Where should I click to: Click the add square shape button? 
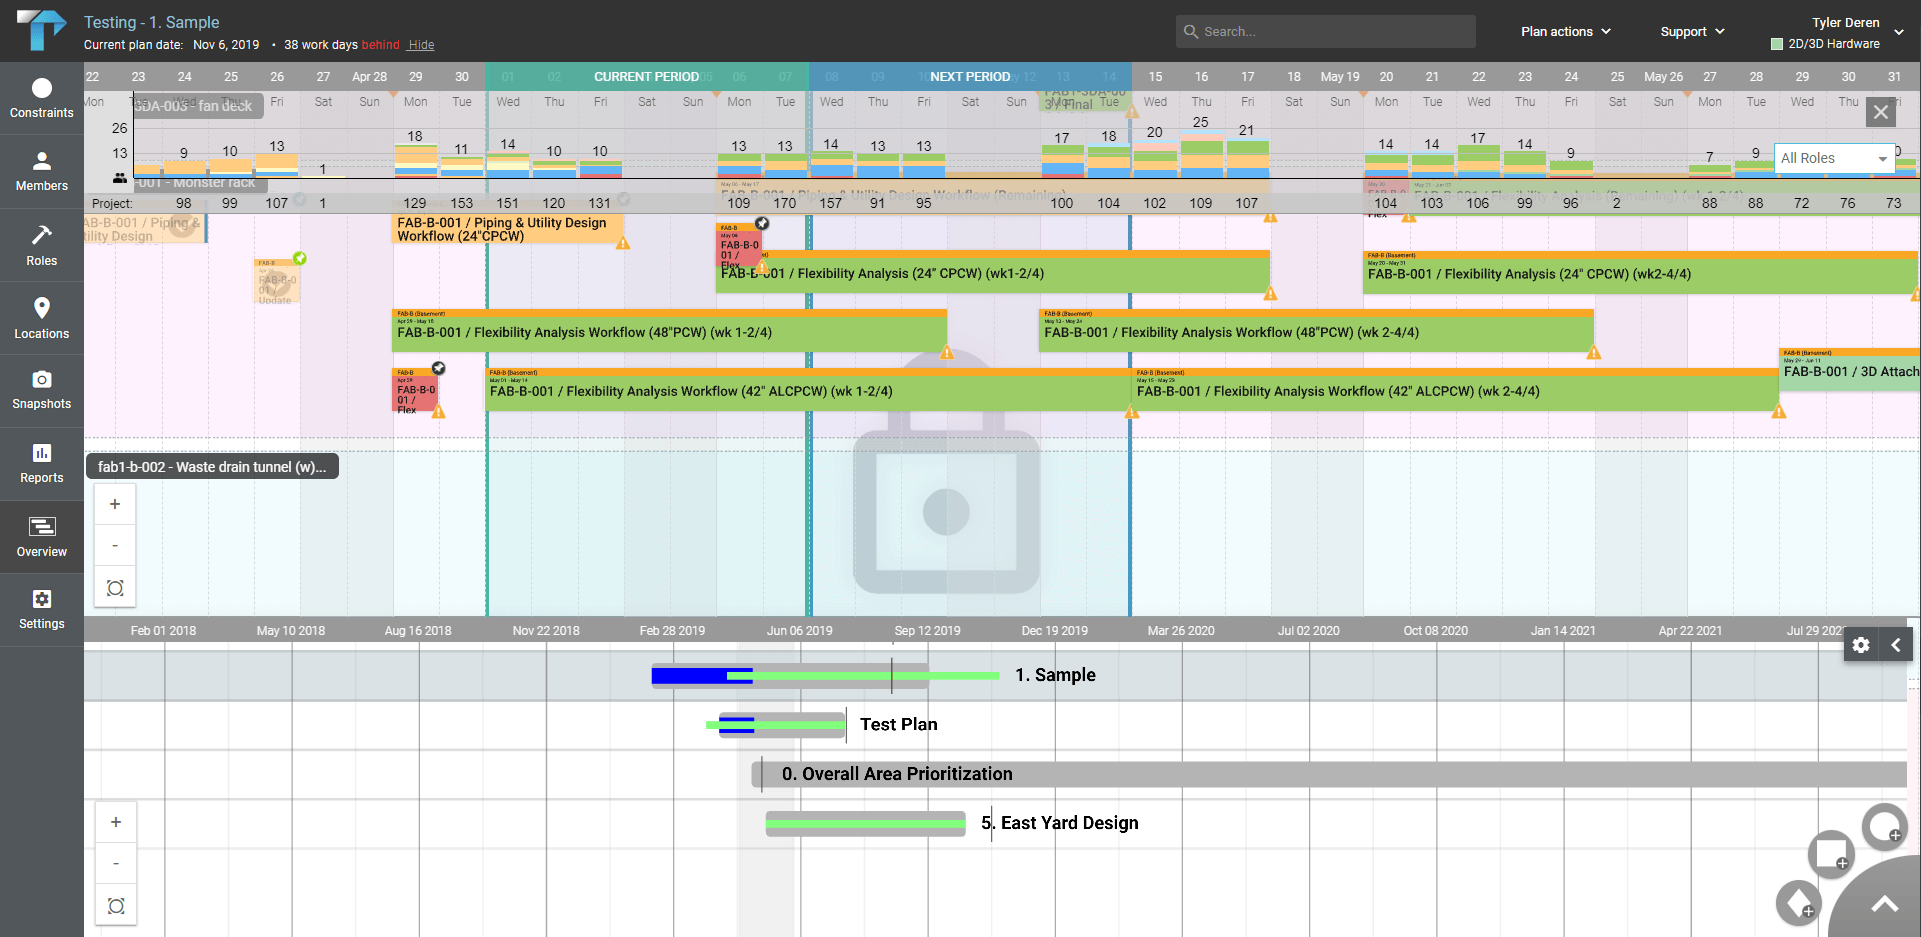tap(1831, 854)
